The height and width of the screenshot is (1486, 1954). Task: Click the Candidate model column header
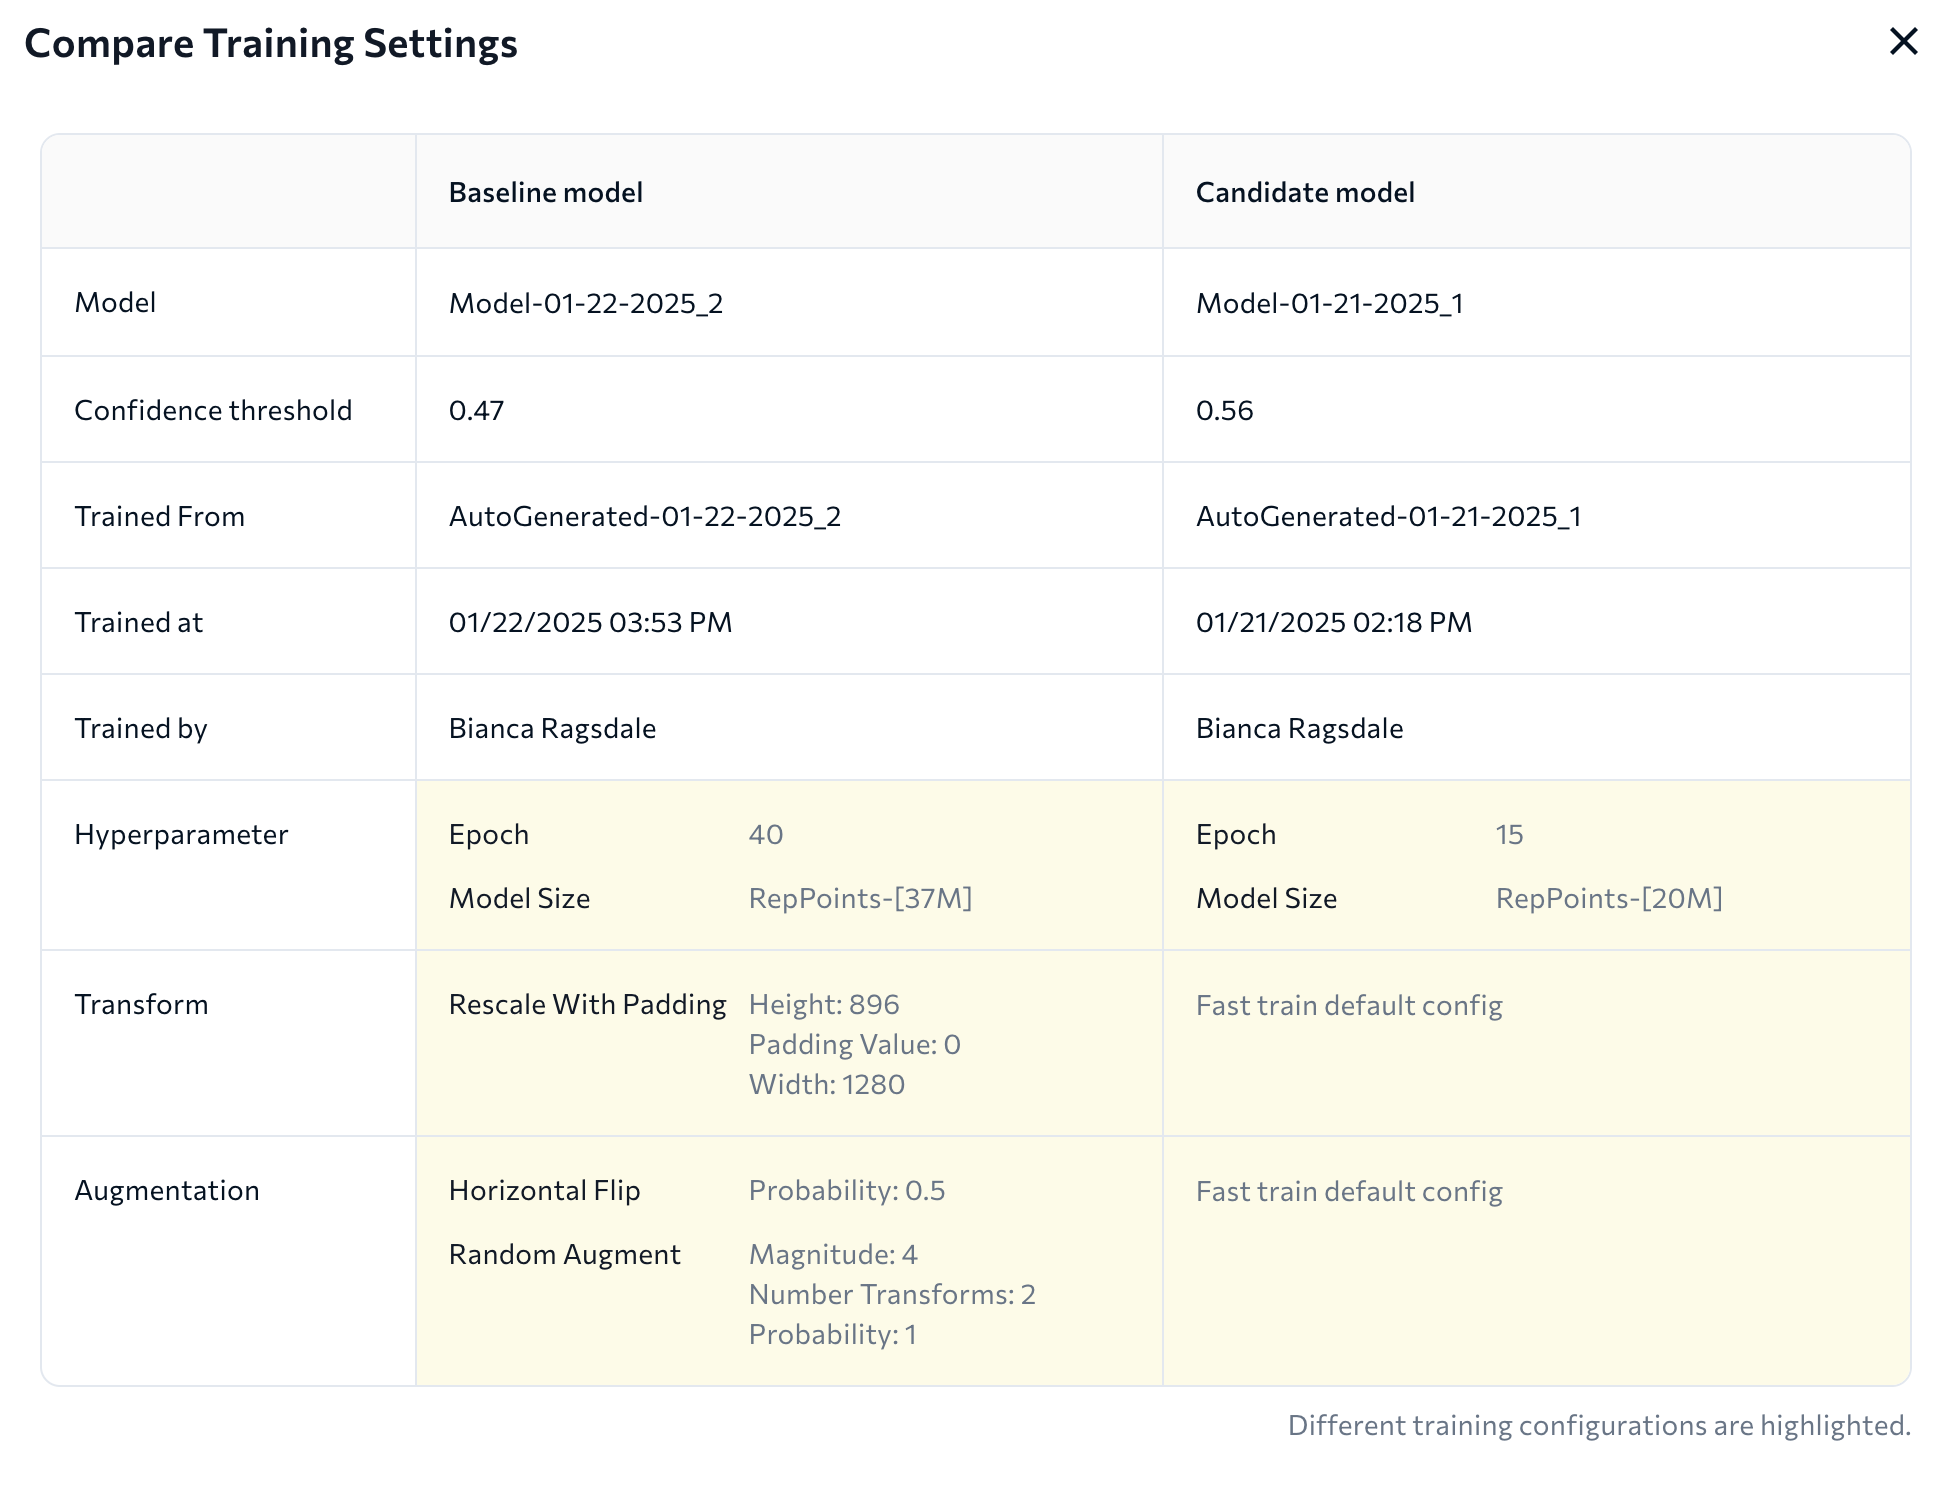click(1304, 192)
